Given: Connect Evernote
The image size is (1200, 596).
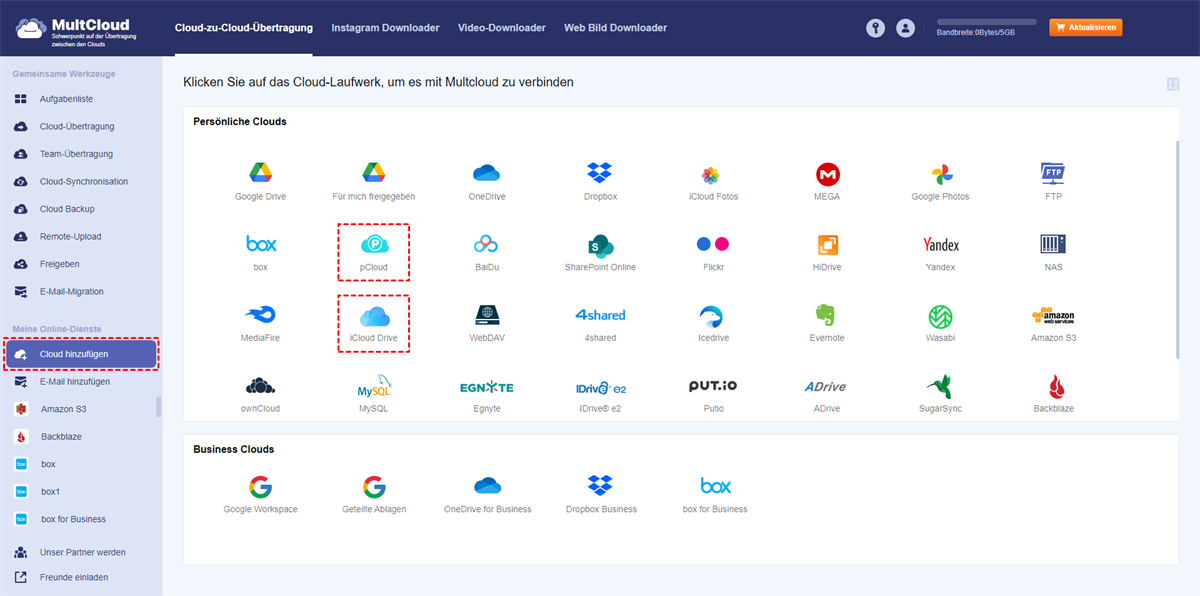Looking at the screenshot, I should pos(827,316).
